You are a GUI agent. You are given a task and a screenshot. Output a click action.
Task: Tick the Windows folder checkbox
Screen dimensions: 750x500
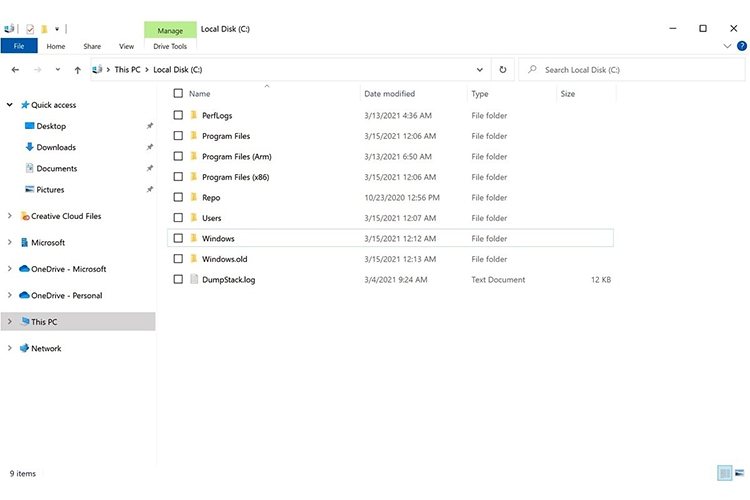178,238
